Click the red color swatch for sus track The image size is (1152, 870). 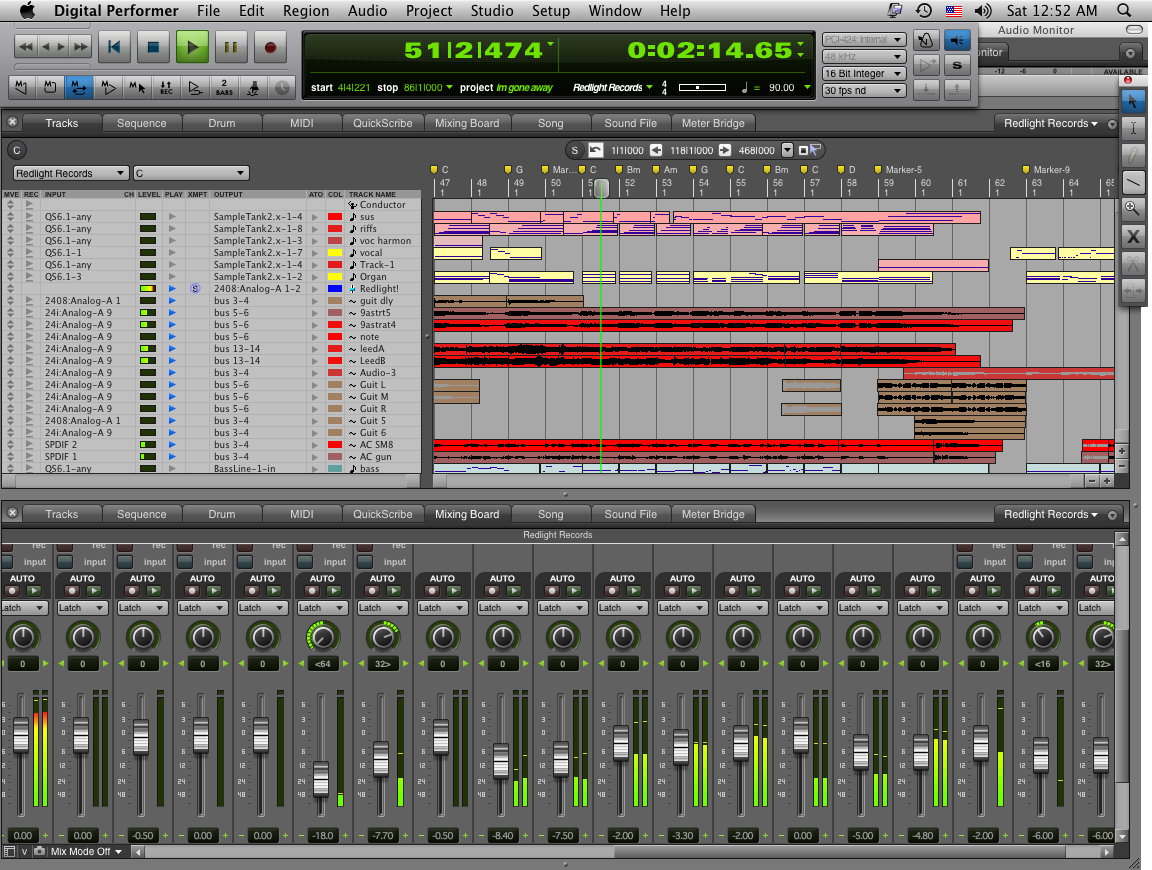[x=335, y=217]
